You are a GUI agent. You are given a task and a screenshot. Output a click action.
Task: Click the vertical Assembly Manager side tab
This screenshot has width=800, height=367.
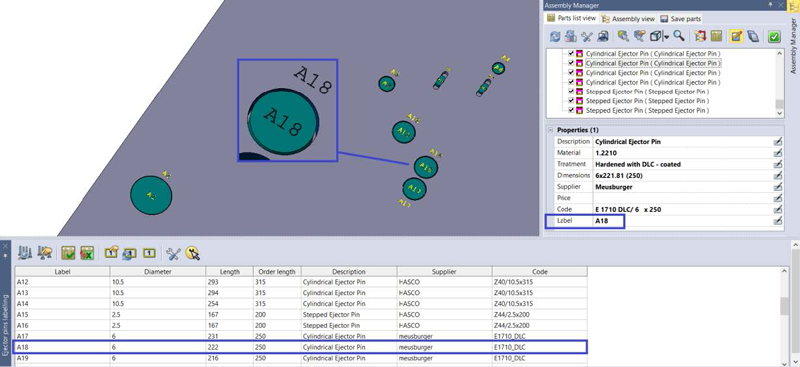(793, 45)
